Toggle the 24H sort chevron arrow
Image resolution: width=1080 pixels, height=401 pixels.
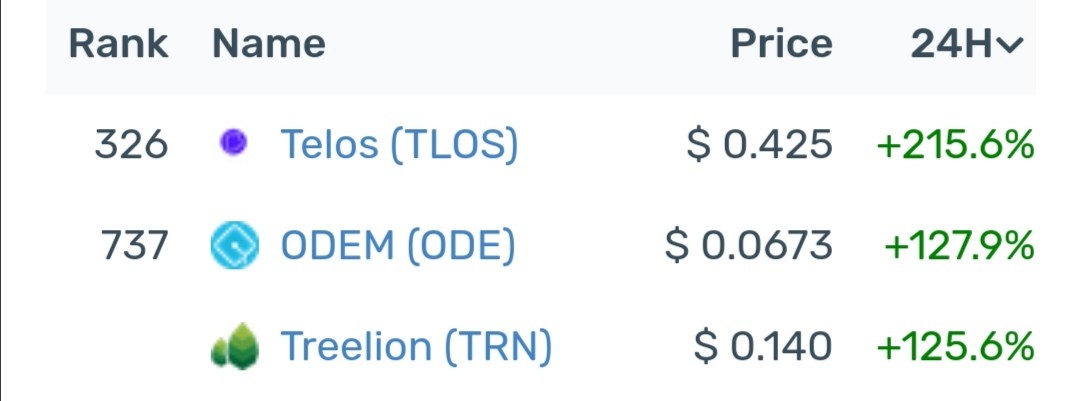pyautogui.click(x=1010, y=45)
